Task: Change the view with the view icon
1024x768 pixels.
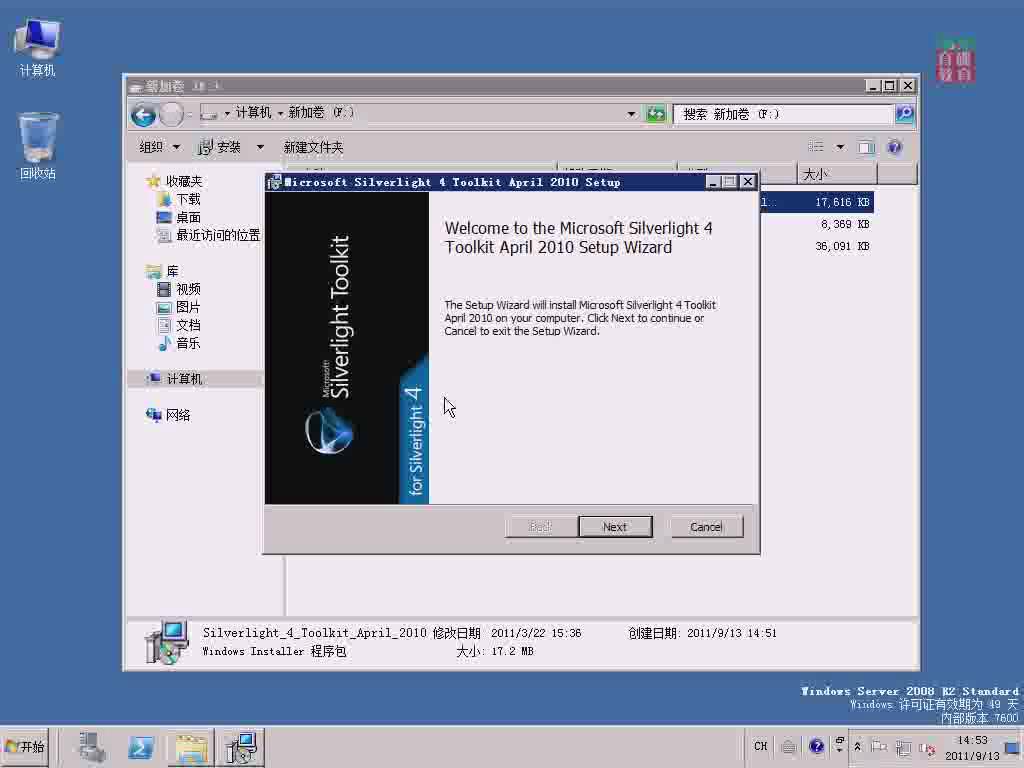Action: pyautogui.click(x=816, y=147)
